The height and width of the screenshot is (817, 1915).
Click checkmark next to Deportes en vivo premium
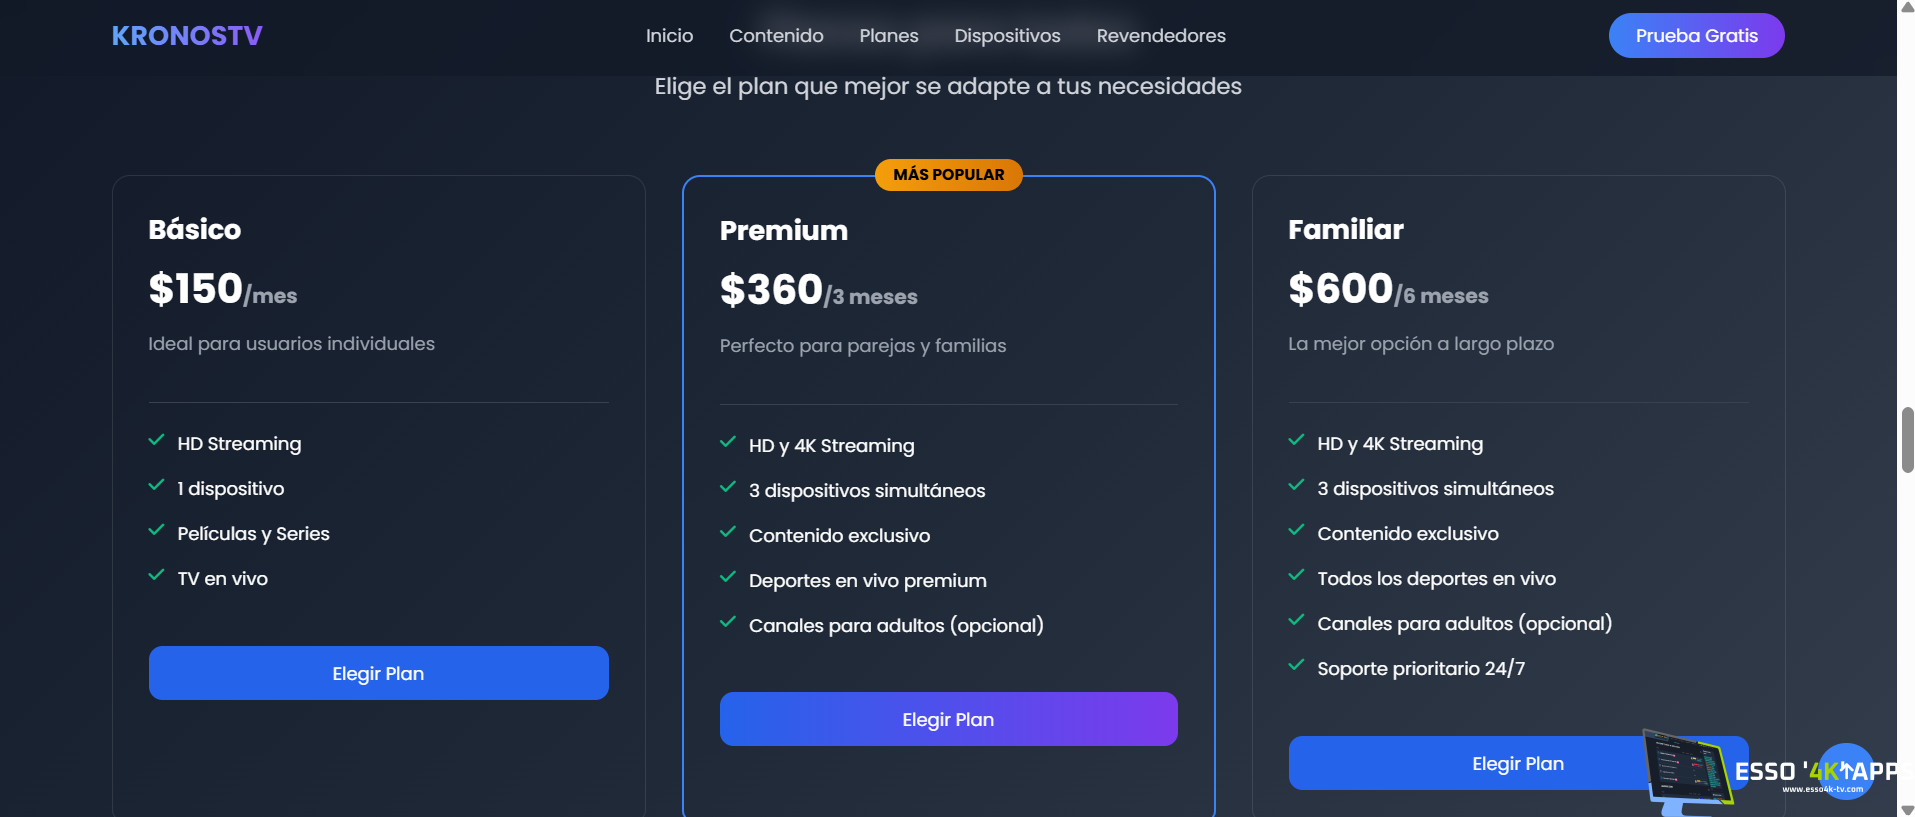click(728, 577)
